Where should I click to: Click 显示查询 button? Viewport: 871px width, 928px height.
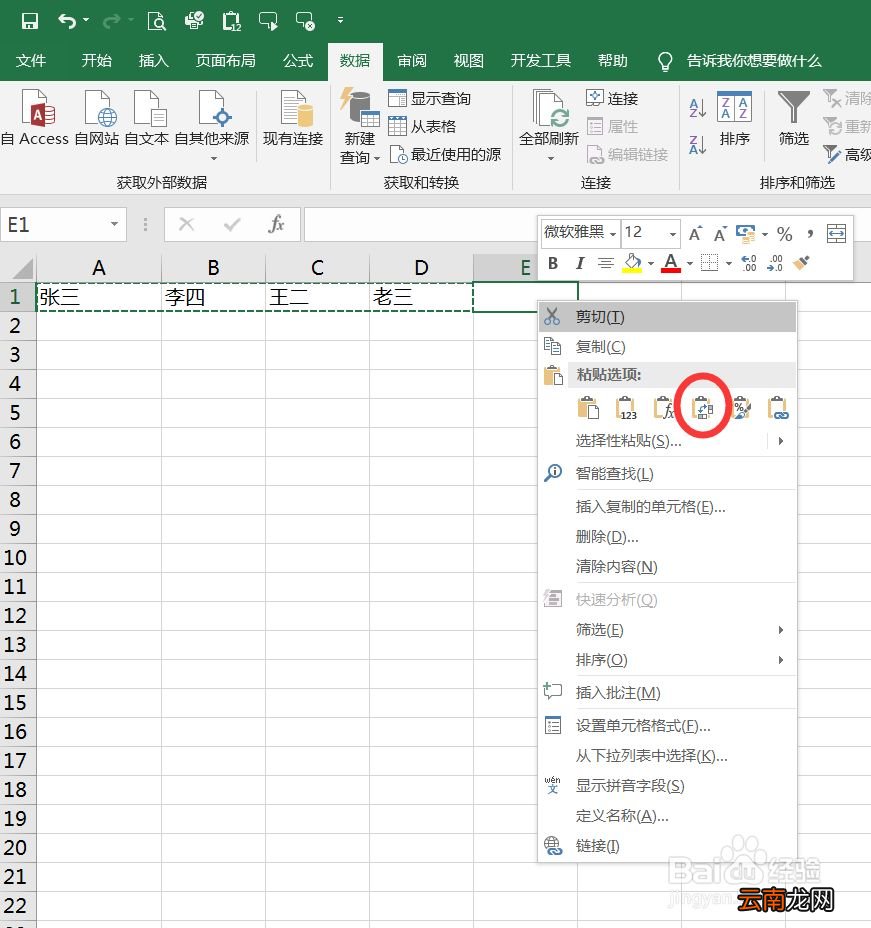point(430,98)
